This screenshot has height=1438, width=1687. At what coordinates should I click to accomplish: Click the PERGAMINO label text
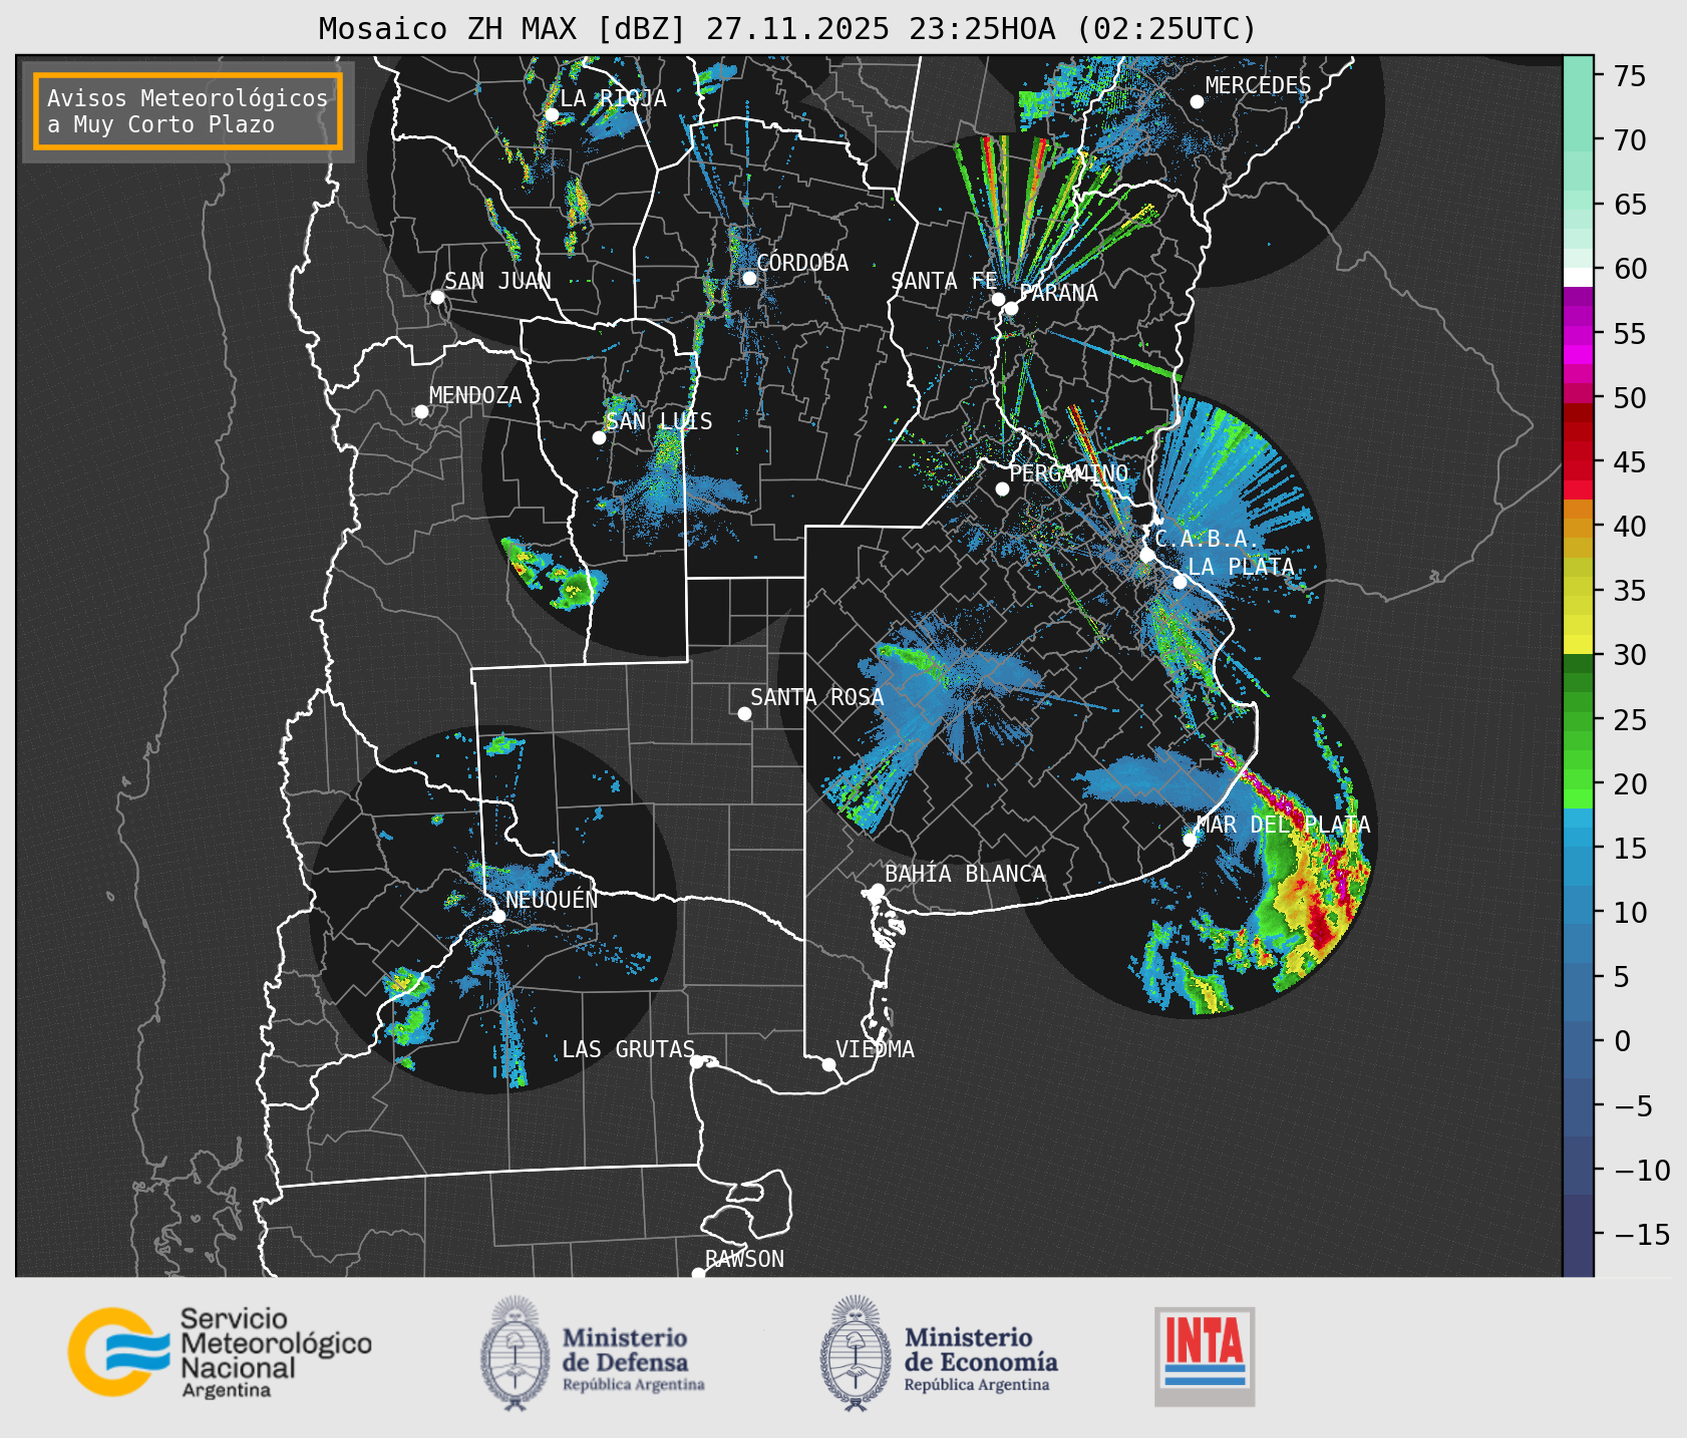point(1069,473)
